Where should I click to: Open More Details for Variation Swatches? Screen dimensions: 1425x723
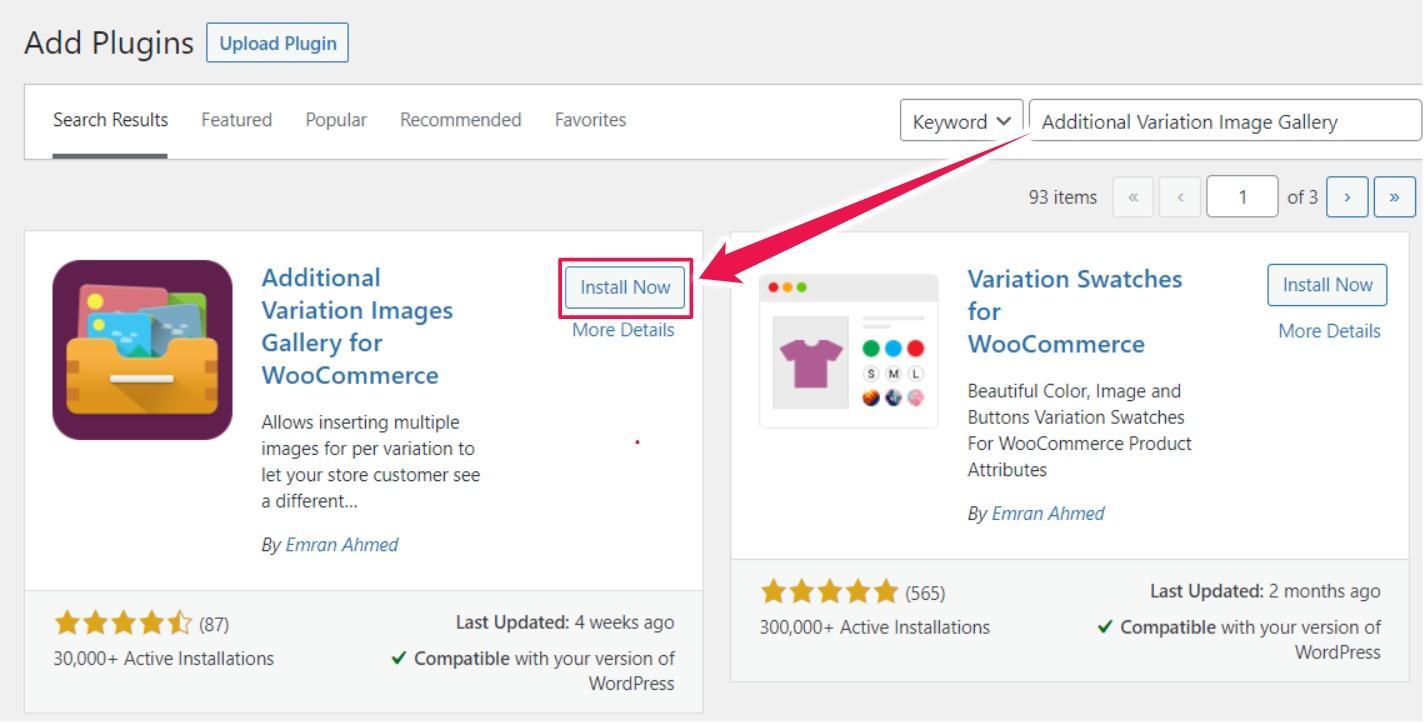pos(1329,331)
